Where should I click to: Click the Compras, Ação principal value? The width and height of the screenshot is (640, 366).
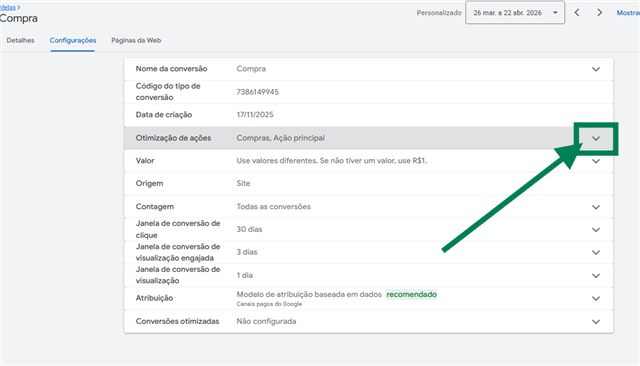(x=280, y=138)
